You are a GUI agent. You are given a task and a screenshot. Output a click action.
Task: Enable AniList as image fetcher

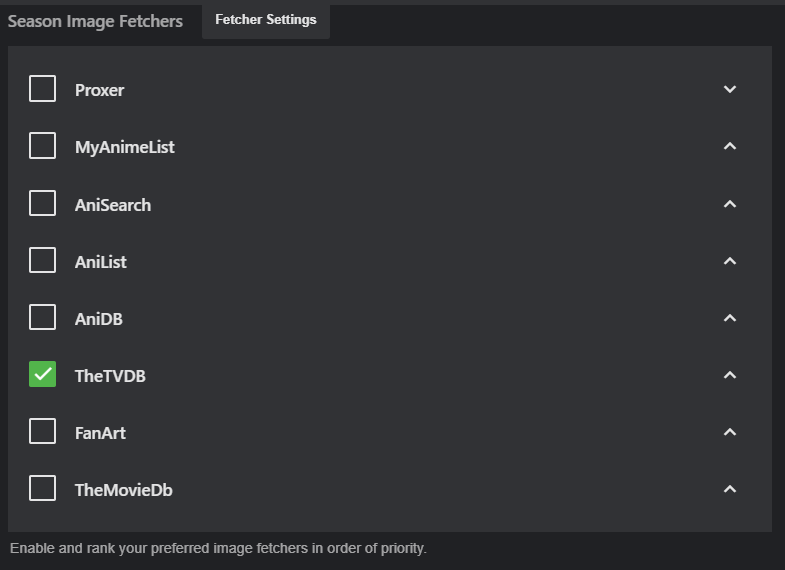[42, 261]
